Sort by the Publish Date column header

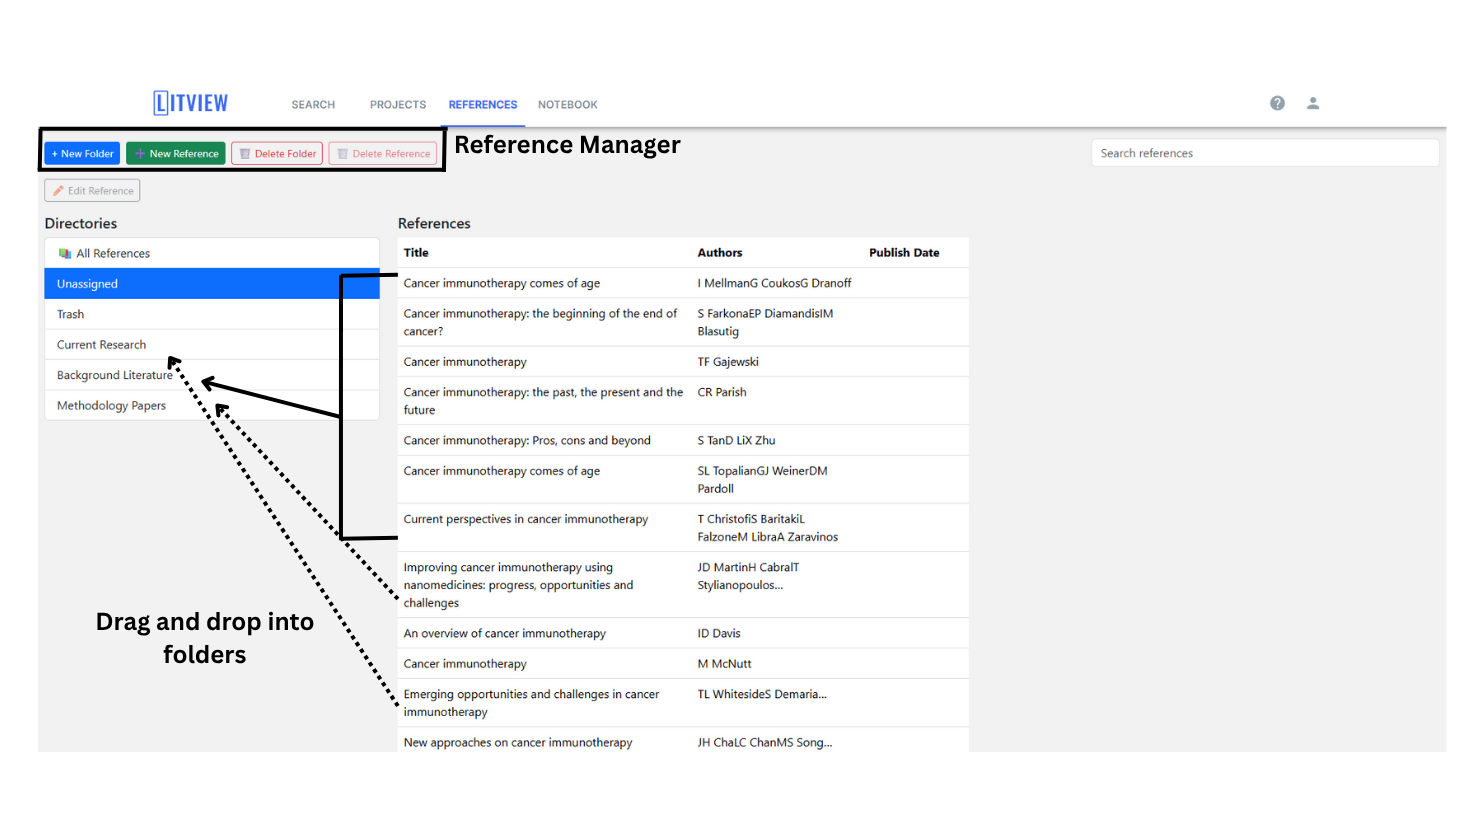point(904,253)
